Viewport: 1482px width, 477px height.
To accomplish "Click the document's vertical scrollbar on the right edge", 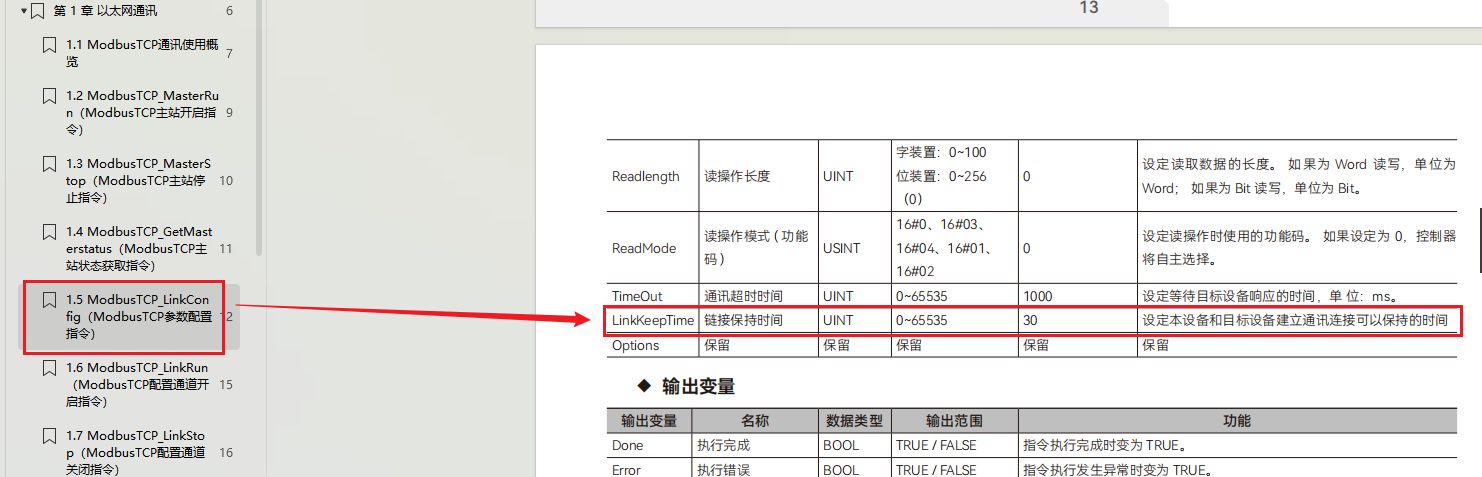I will coord(1479,240).
